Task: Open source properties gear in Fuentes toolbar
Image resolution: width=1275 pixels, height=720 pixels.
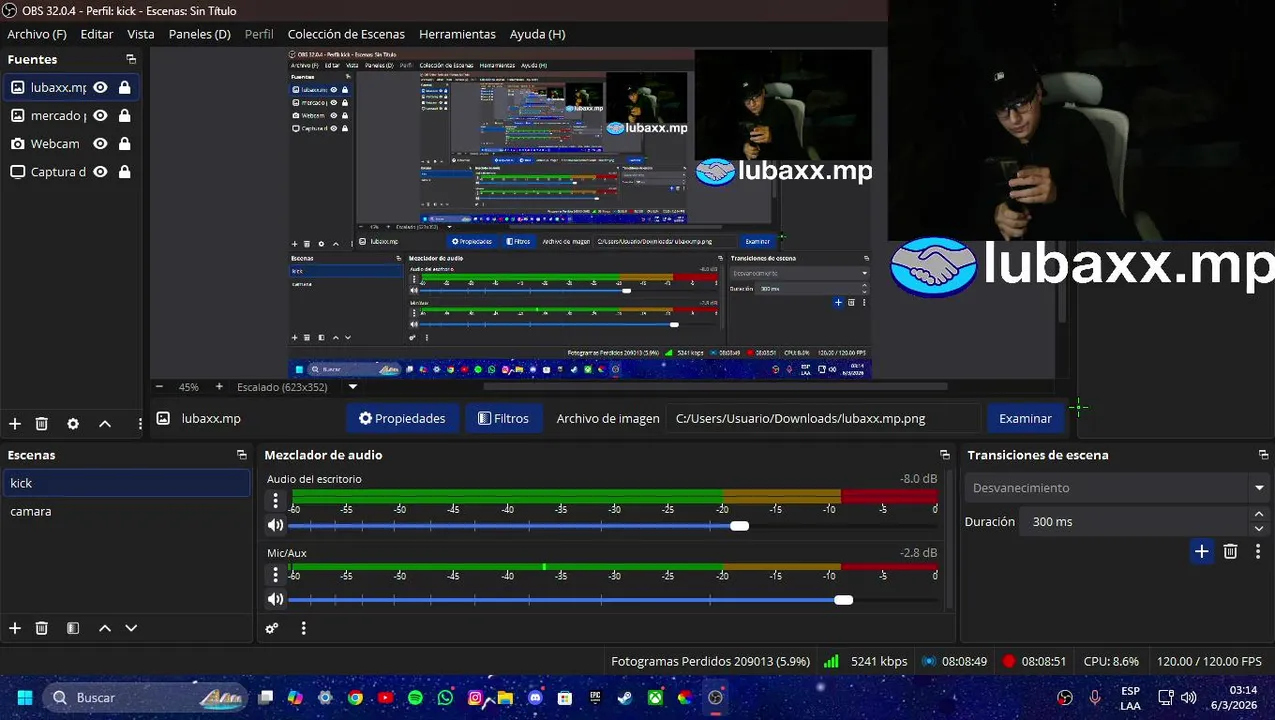Action: coord(73,424)
